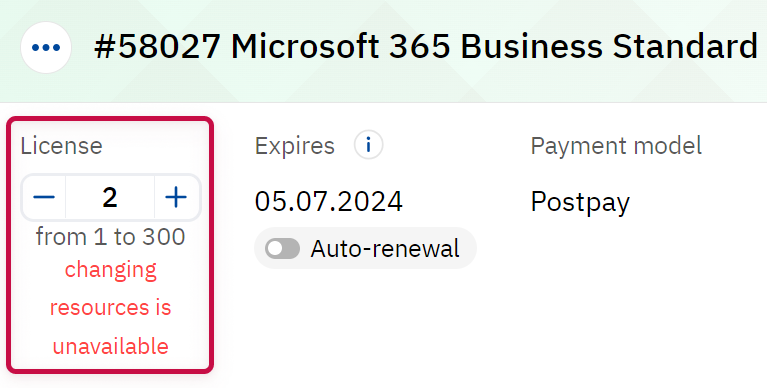Click the red 'changing resources is unavailable' warning
This screenshot has height=388, width=767.
pyautogui.click(x=111, y=308)
